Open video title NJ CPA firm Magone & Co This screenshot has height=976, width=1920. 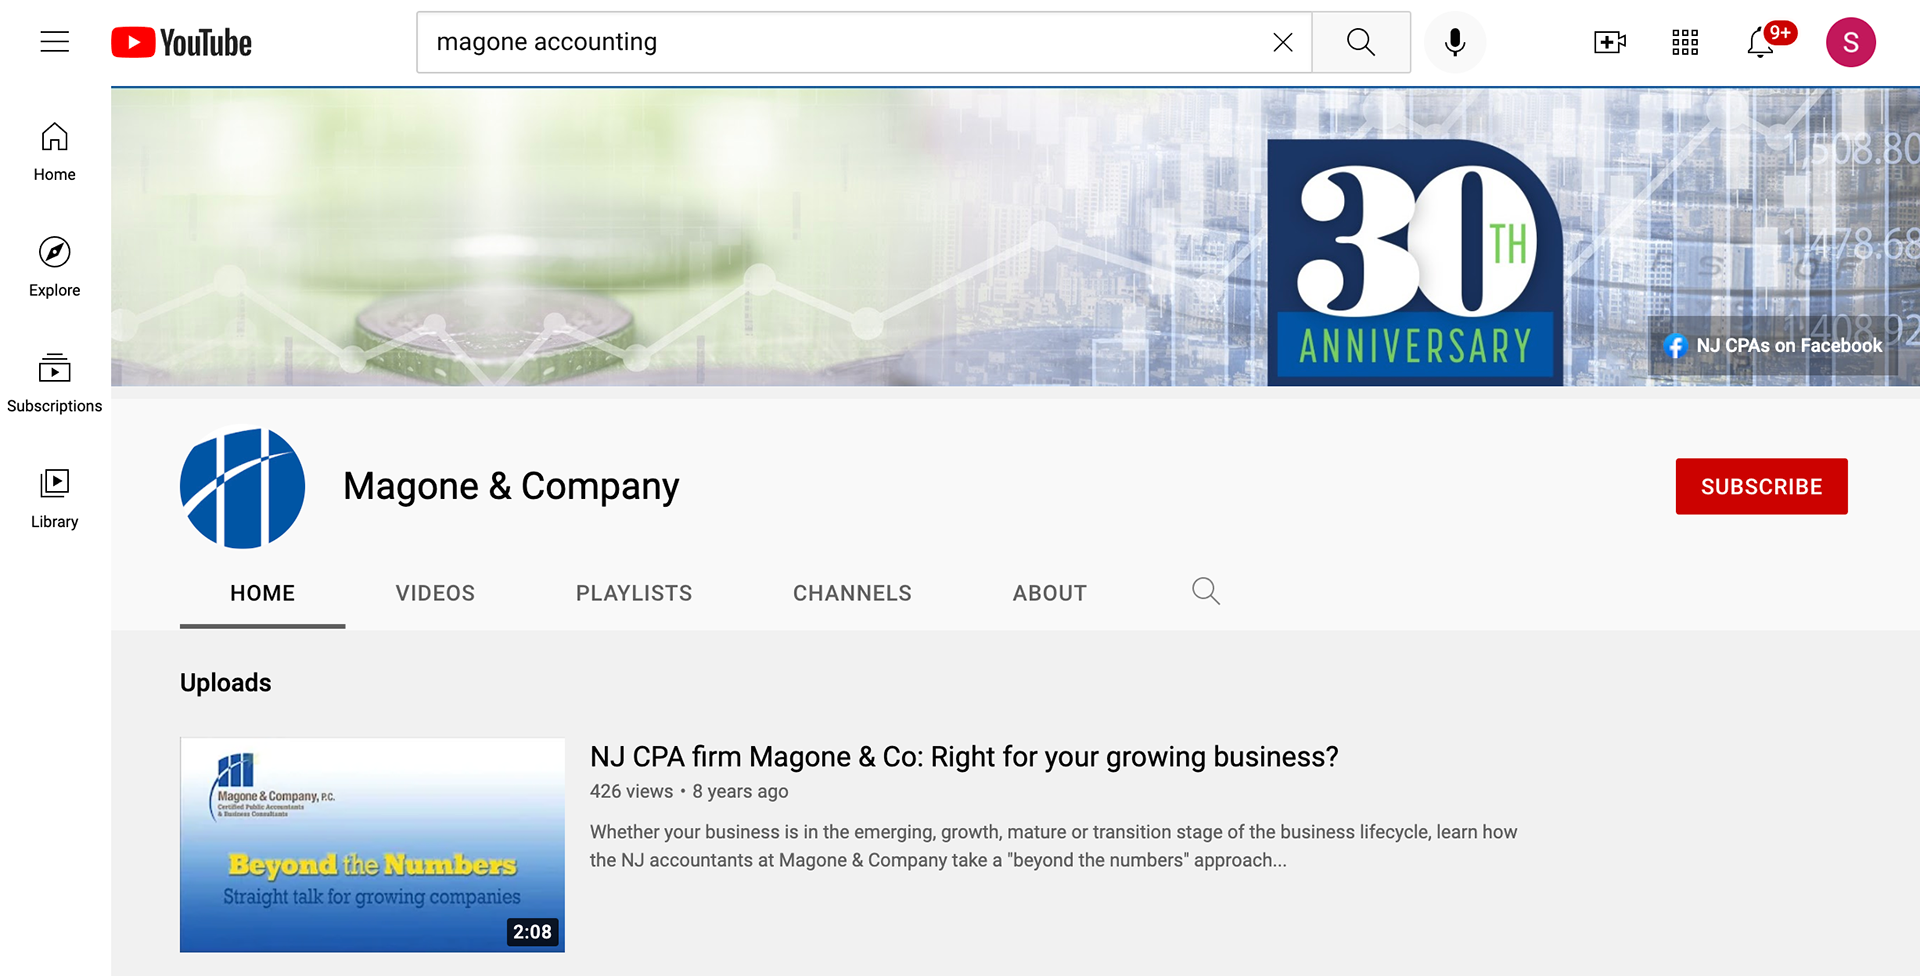pos(964,757)
